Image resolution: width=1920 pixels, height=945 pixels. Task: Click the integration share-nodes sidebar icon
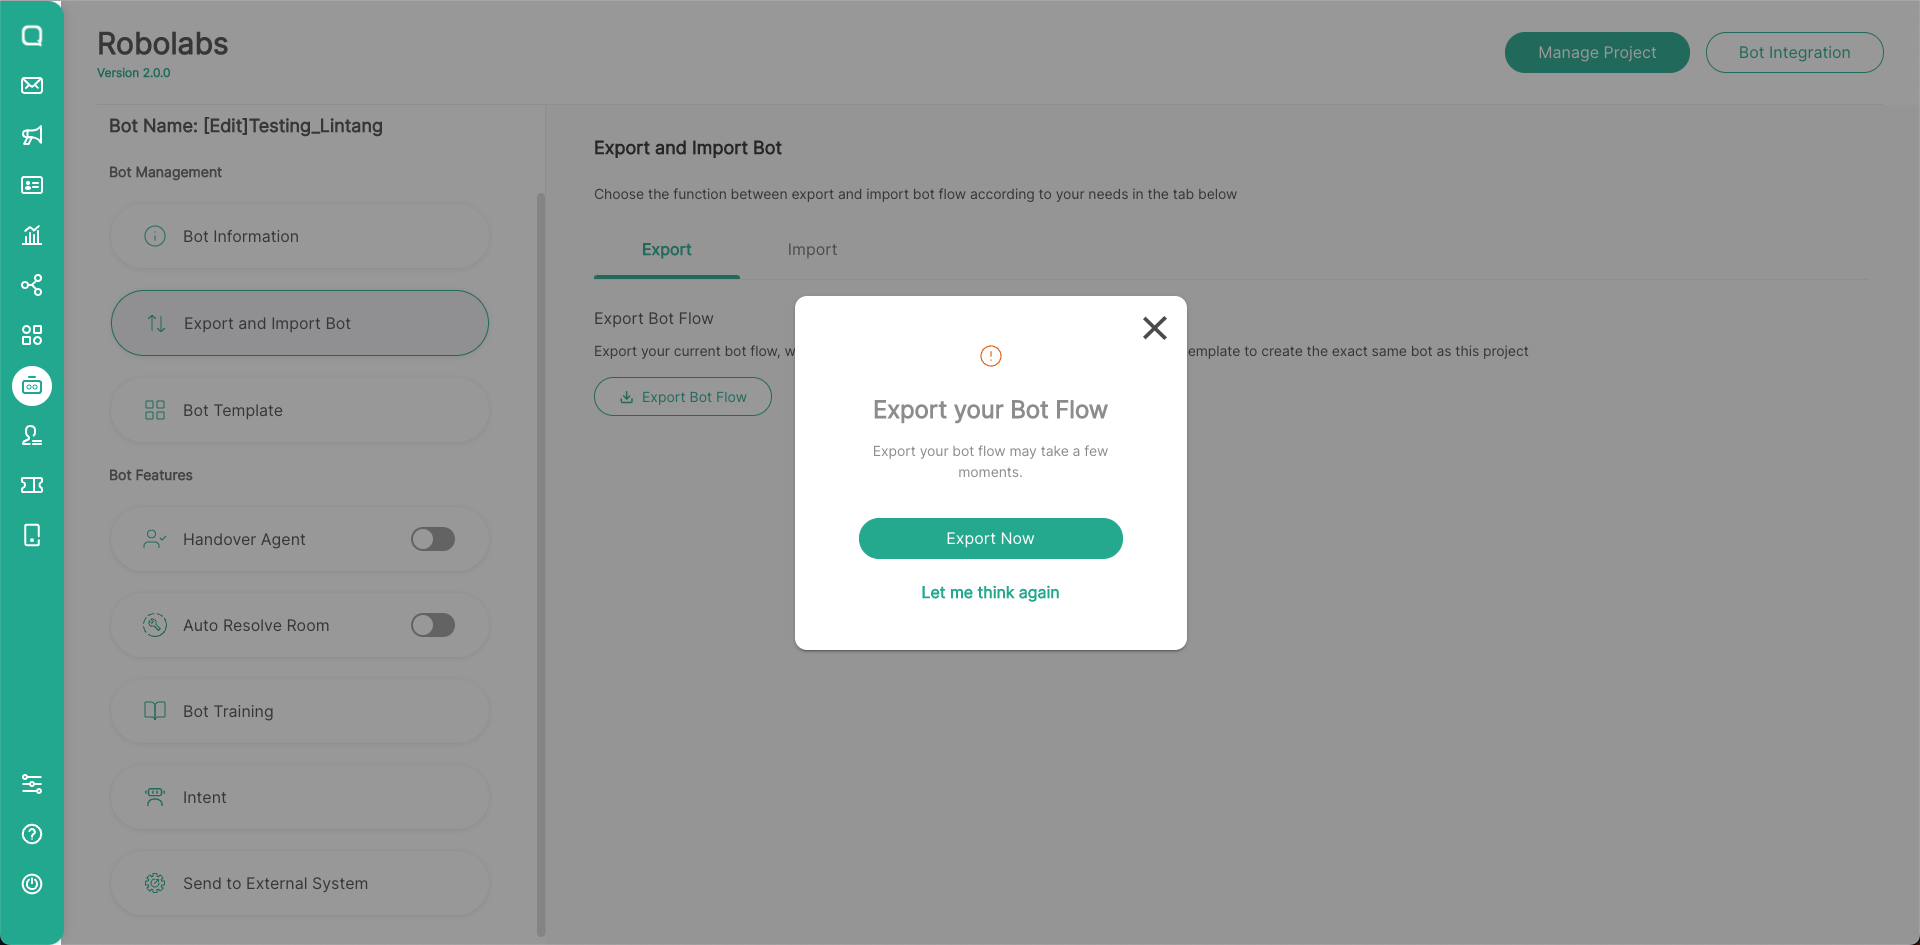point(32,285)
